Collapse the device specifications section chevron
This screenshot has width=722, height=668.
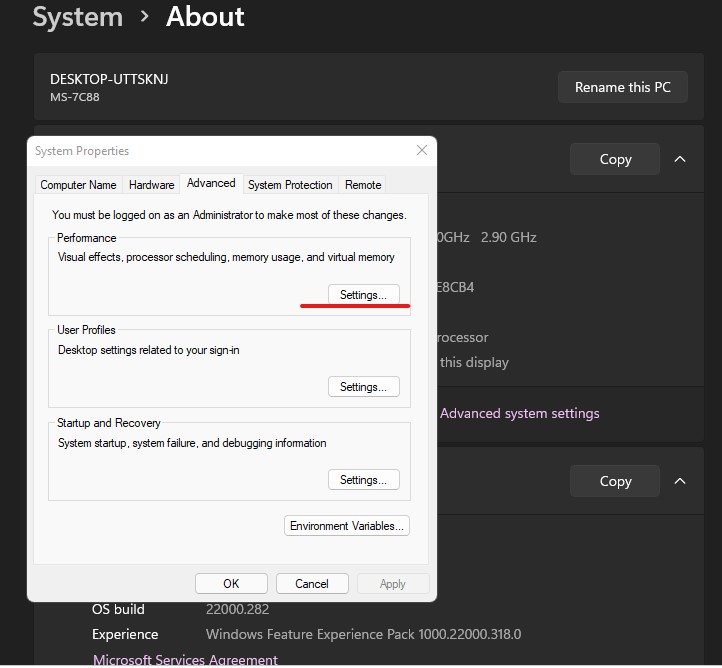coord(680,159)
